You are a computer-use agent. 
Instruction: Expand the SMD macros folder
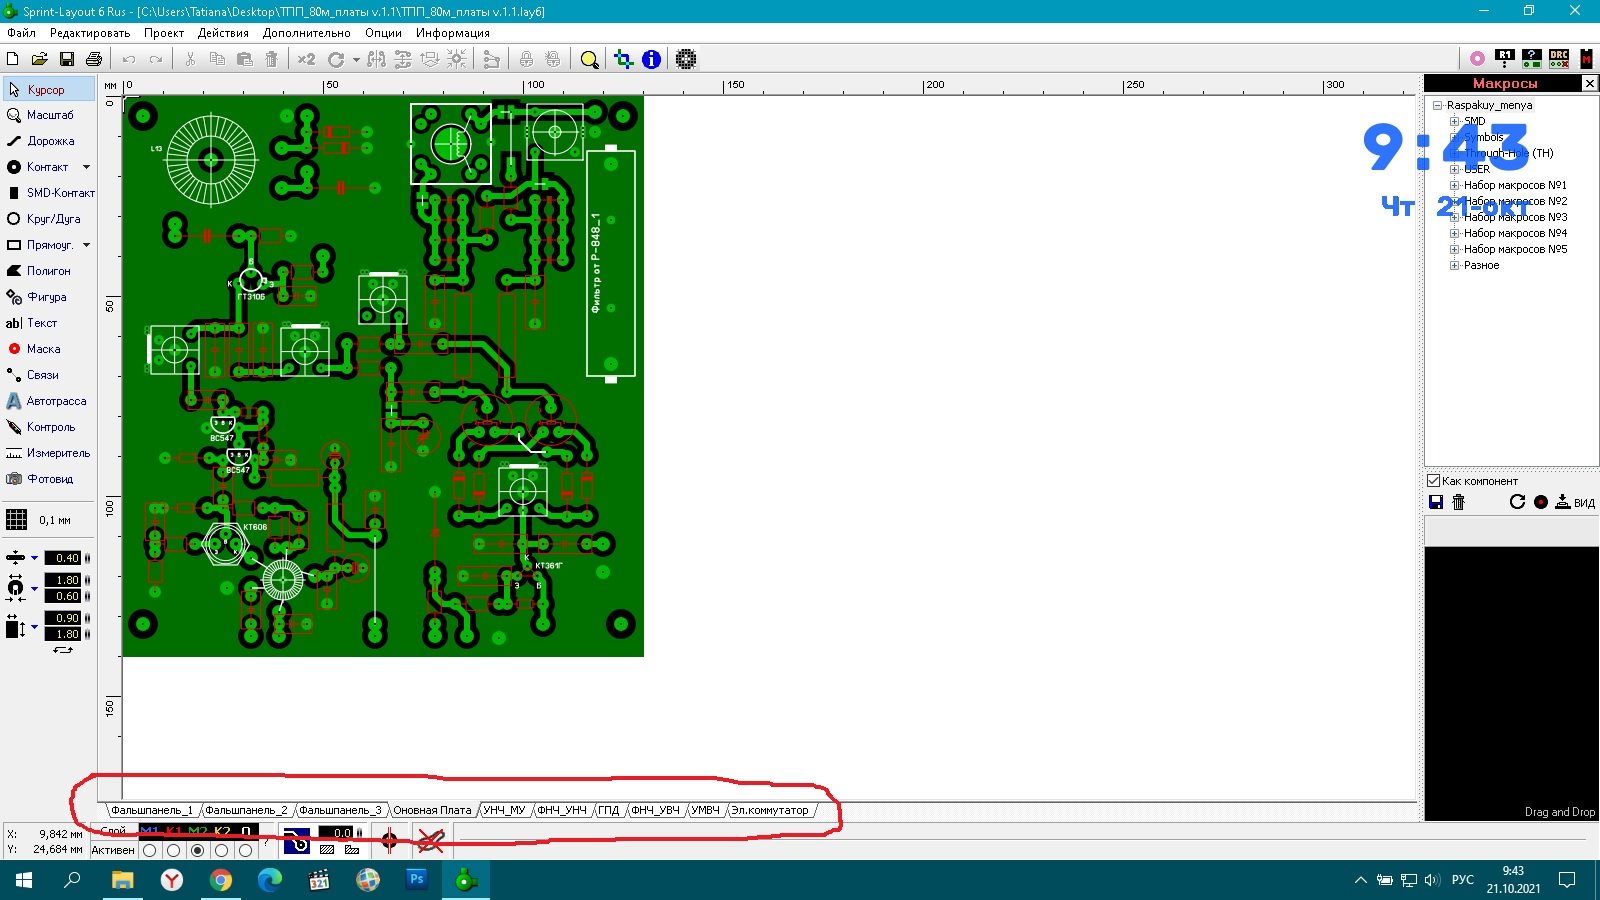(1455, 121)
